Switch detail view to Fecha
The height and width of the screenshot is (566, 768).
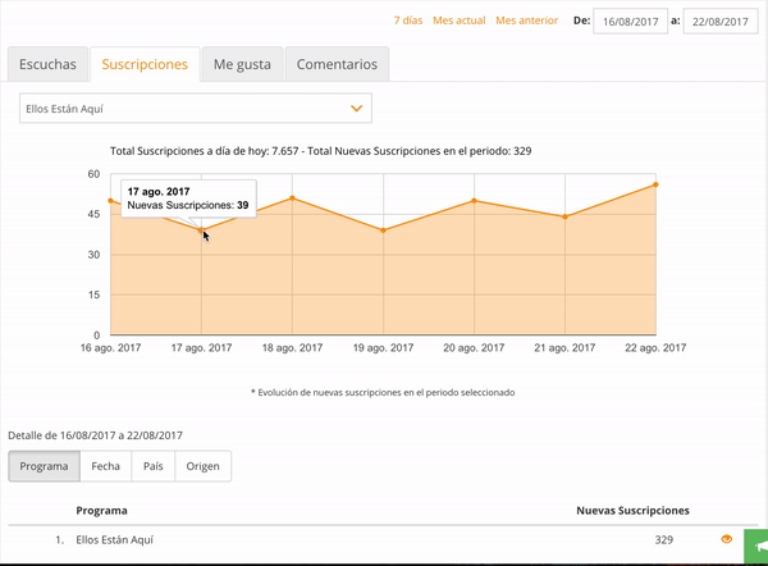coord(106,466)
